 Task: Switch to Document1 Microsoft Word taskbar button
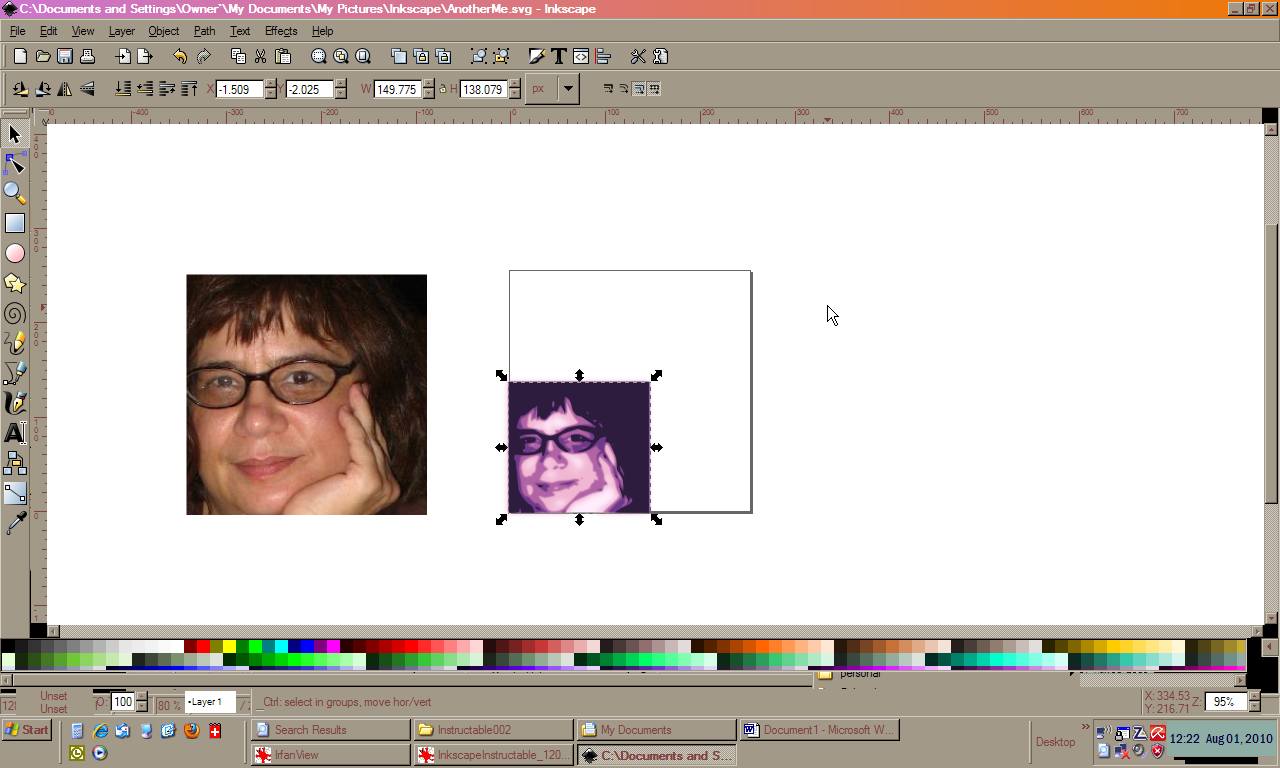819,730
